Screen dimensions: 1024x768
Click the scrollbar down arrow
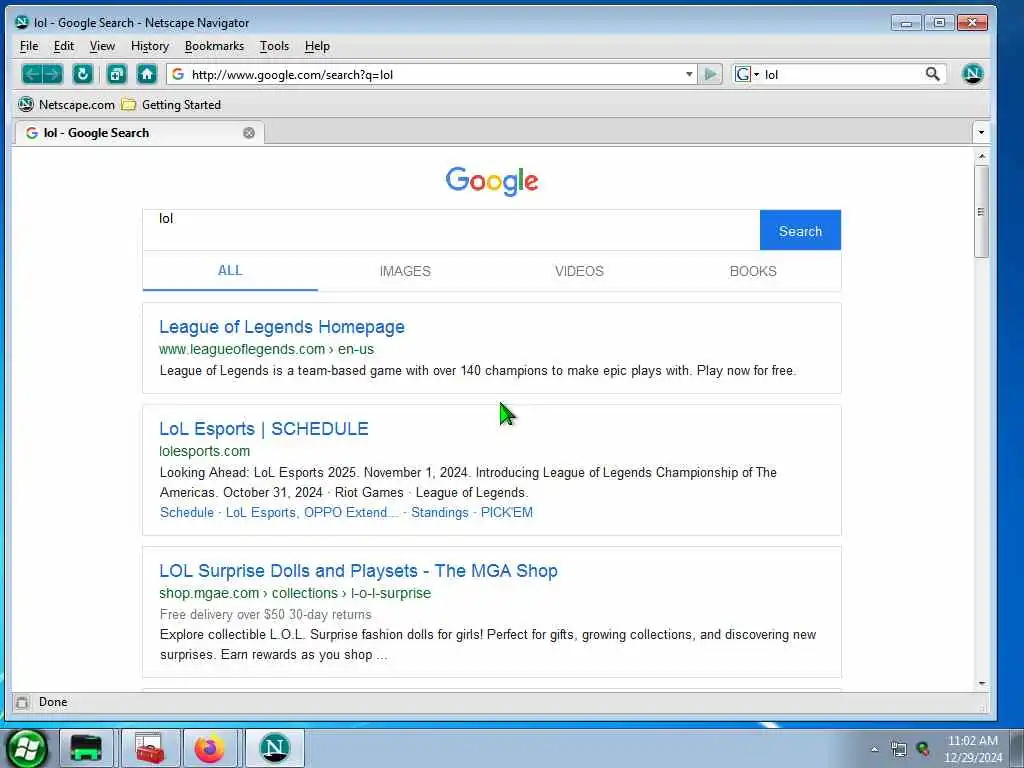(x=981, y=684)
